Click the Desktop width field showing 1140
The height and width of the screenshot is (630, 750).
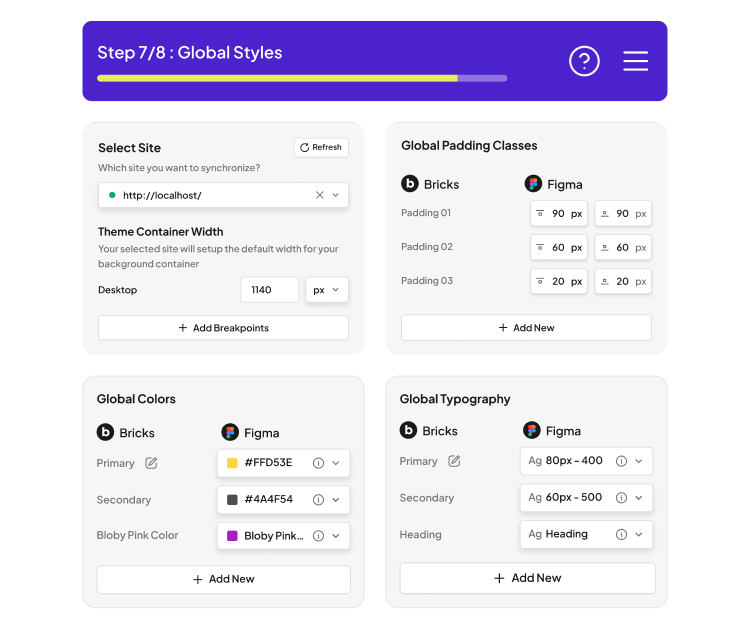(269, 290)
